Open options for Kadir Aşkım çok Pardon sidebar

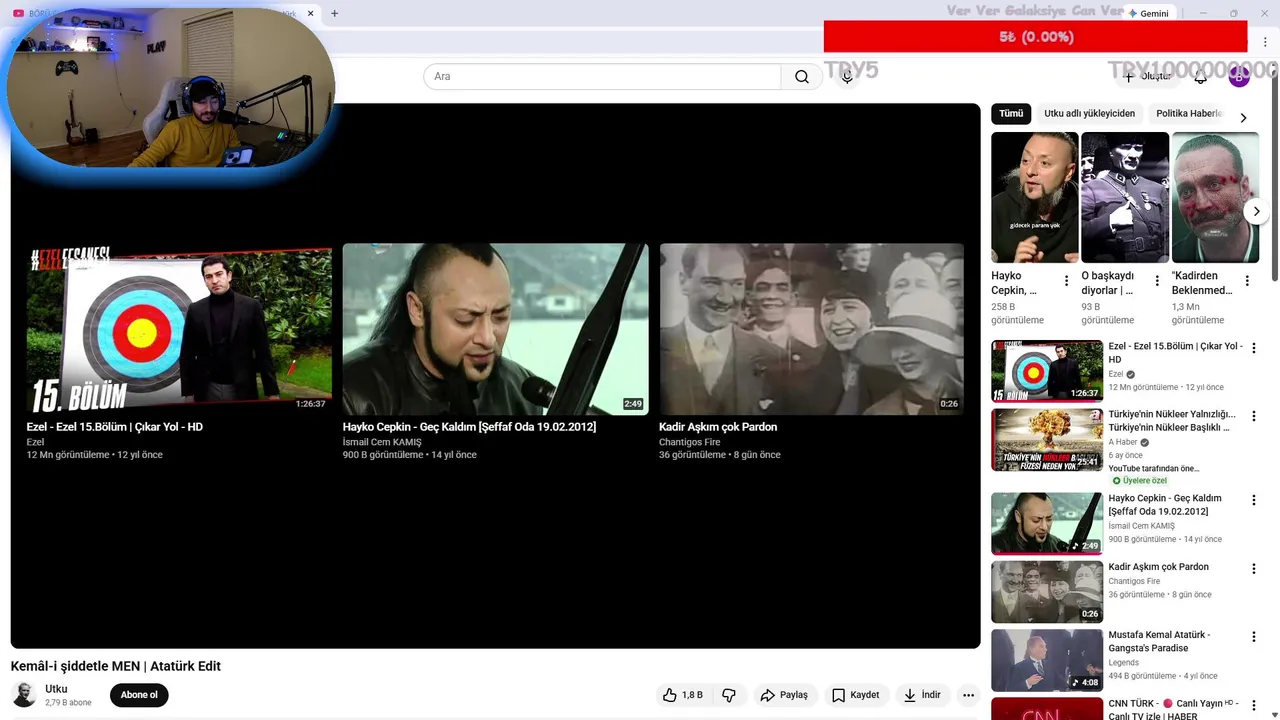[1254, 568]
